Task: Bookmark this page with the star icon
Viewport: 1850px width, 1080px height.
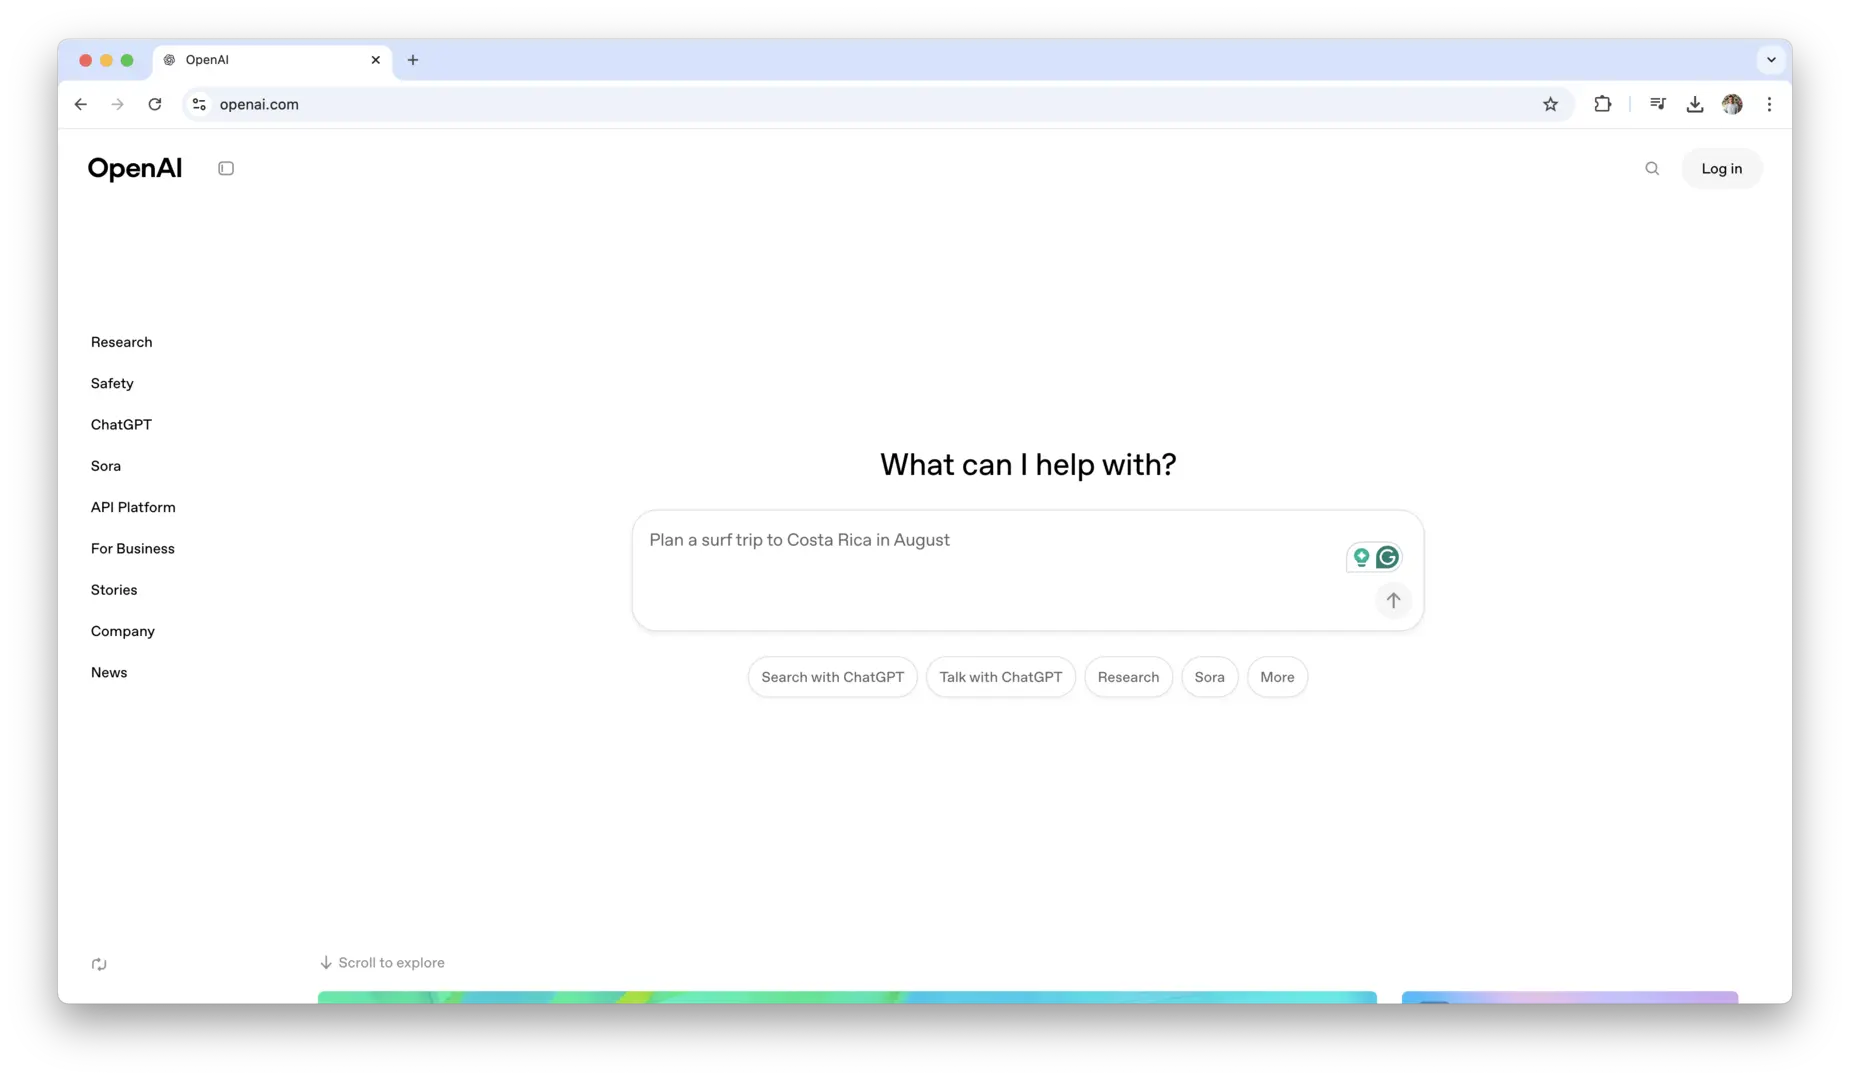Action: click(1550, 104)
